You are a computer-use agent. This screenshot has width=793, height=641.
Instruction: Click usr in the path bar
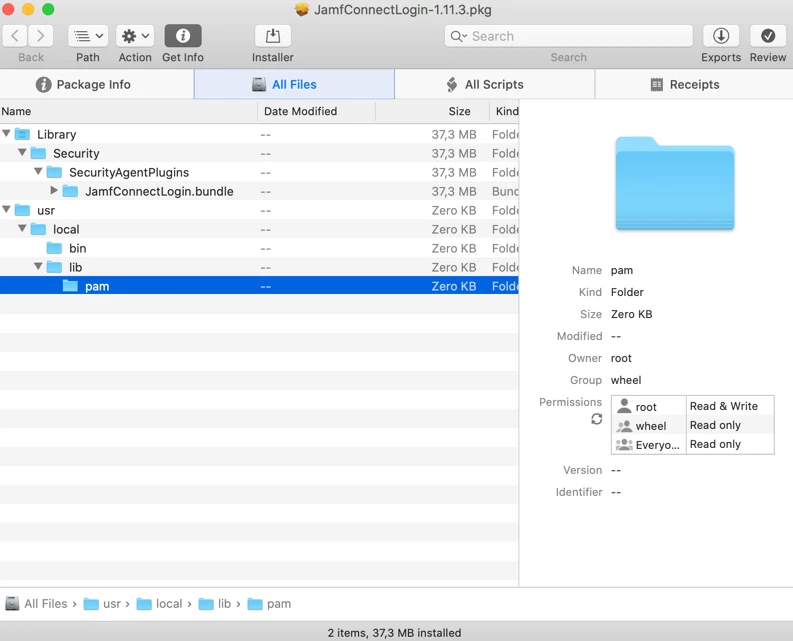click(x=102, y=604)
